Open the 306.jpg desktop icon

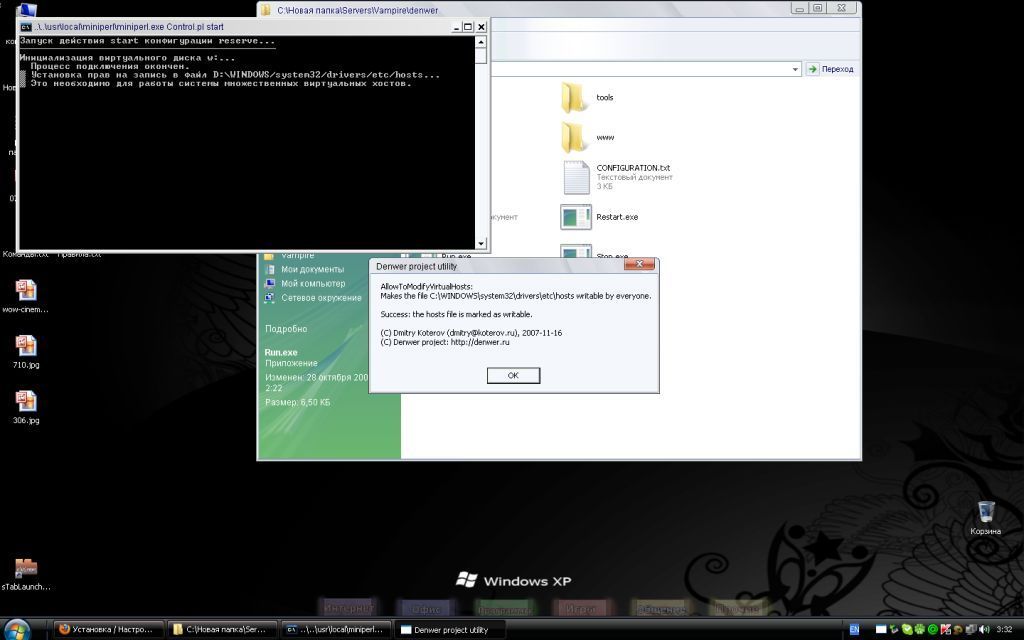pos(25,407)
